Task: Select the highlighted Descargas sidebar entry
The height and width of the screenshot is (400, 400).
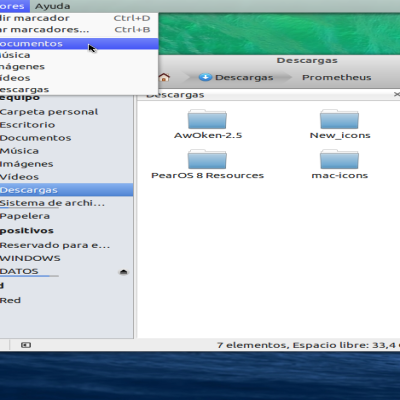Action: click(x=67, y=190)
